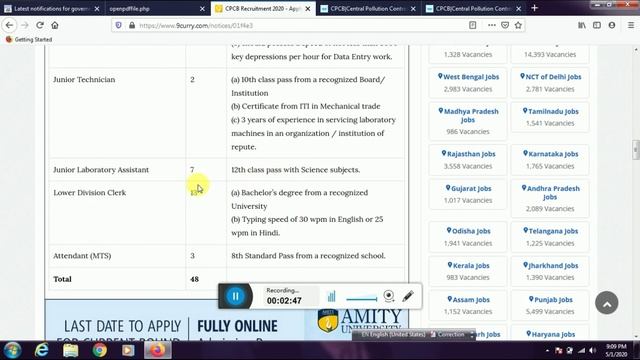The image size is (640, 360).
Task: Open File Explorer from taskbar
Action: coord(71,350)
